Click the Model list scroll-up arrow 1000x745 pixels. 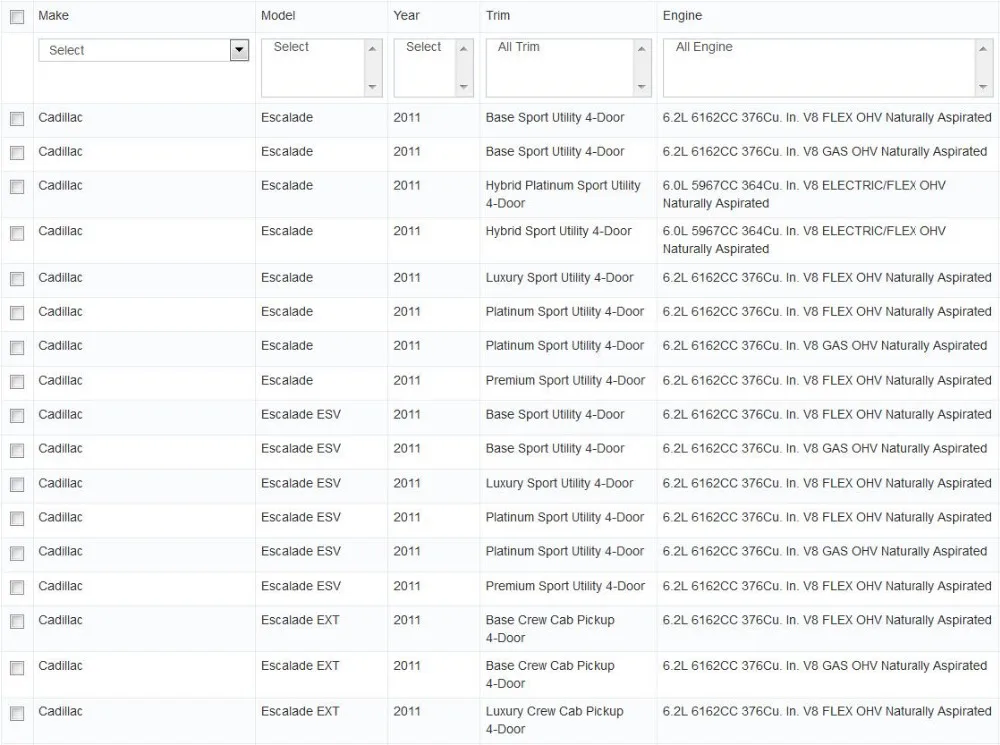[x=372, y=48]
